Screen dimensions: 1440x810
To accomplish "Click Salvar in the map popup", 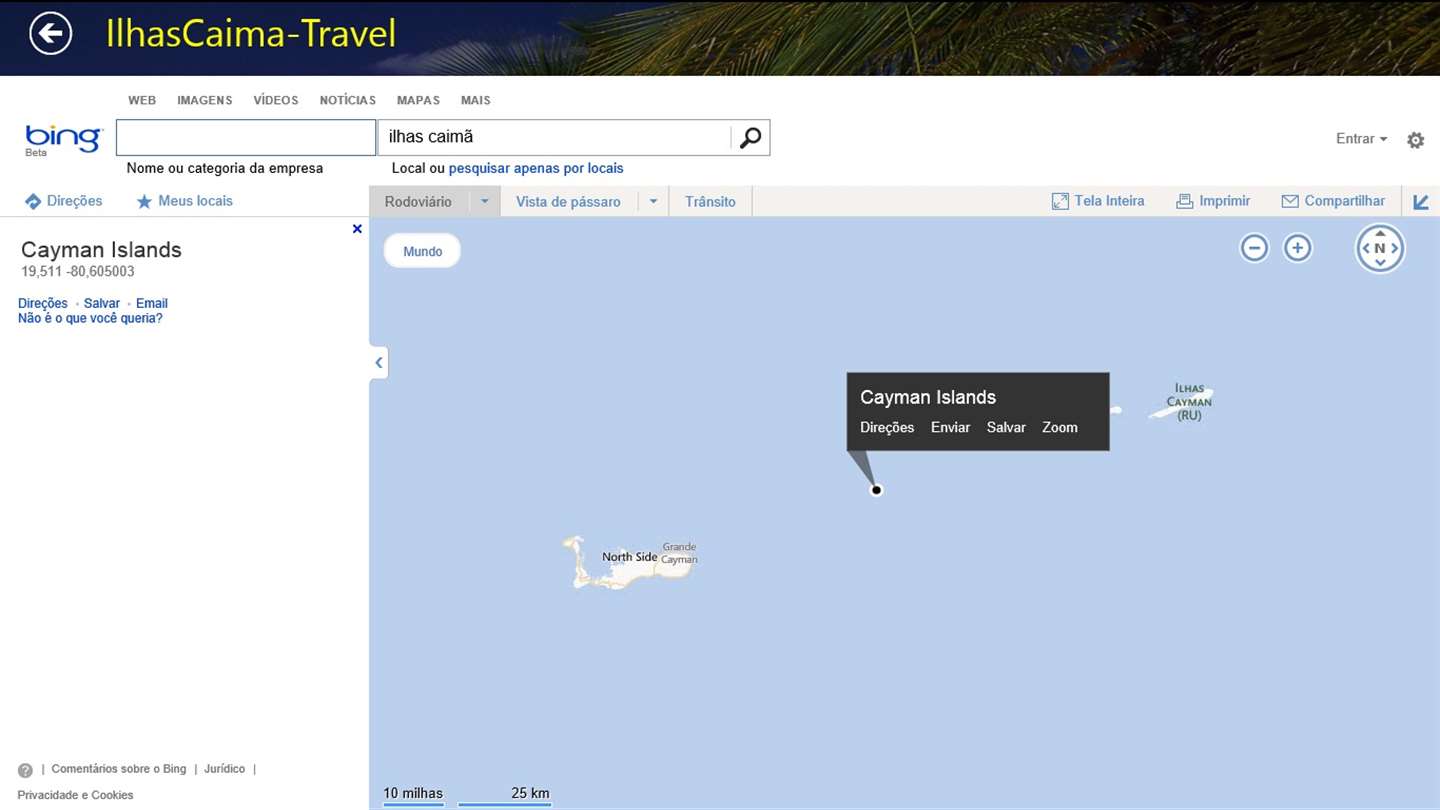I will point(1006,427).
